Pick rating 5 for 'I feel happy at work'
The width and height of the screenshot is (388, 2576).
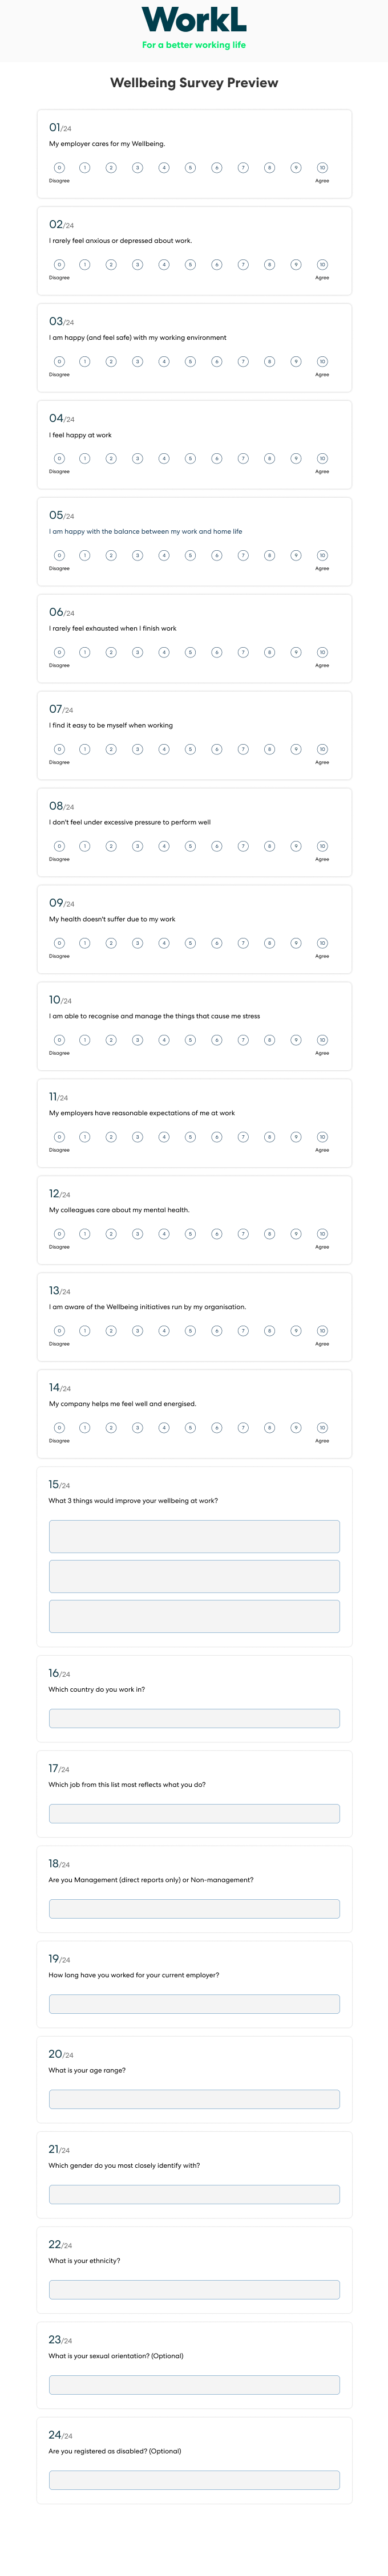pyautogui.click(x=190, y=459)
